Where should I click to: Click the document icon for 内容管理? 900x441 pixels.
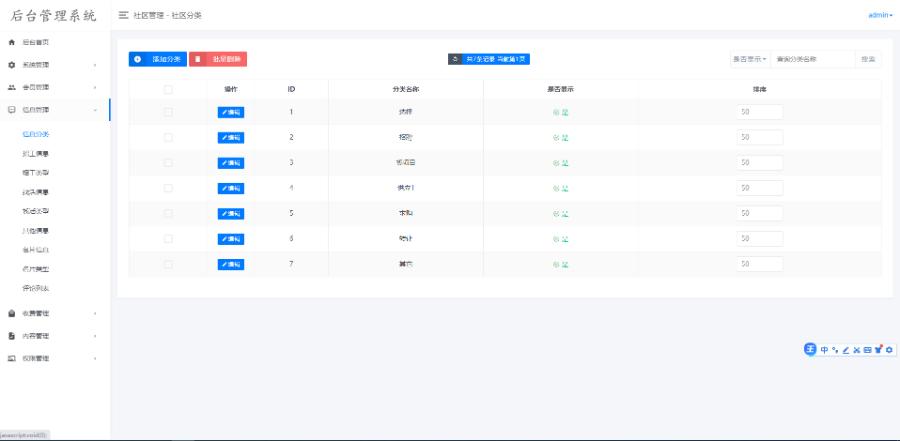click(12, 336)
